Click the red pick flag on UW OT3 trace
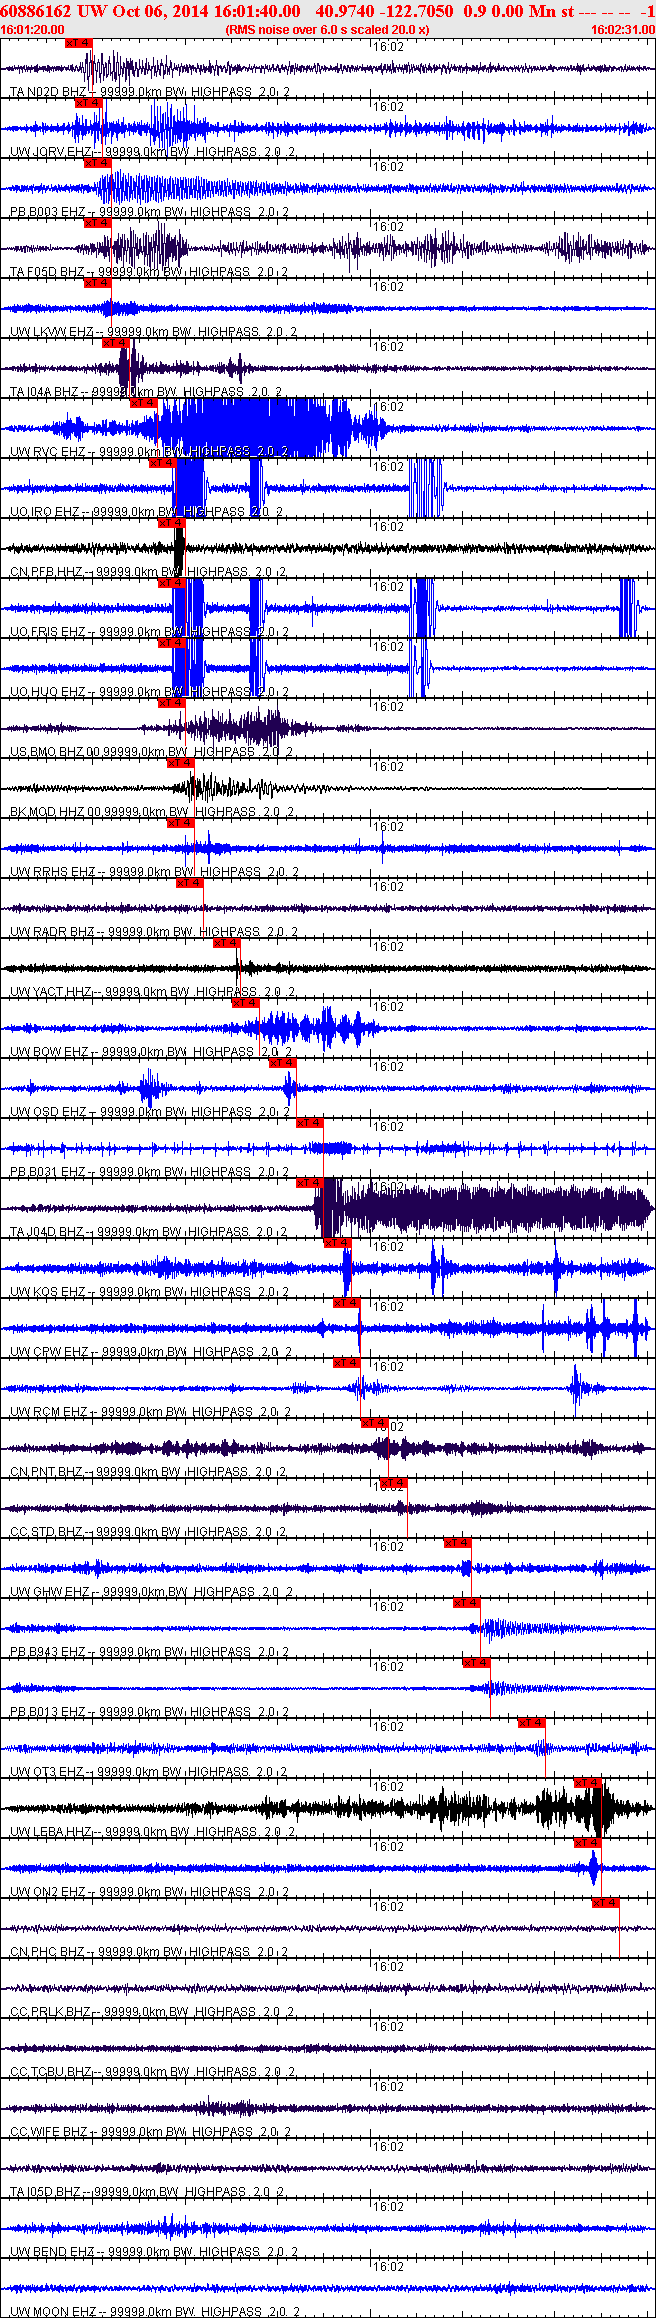 tap(532, 1723)
